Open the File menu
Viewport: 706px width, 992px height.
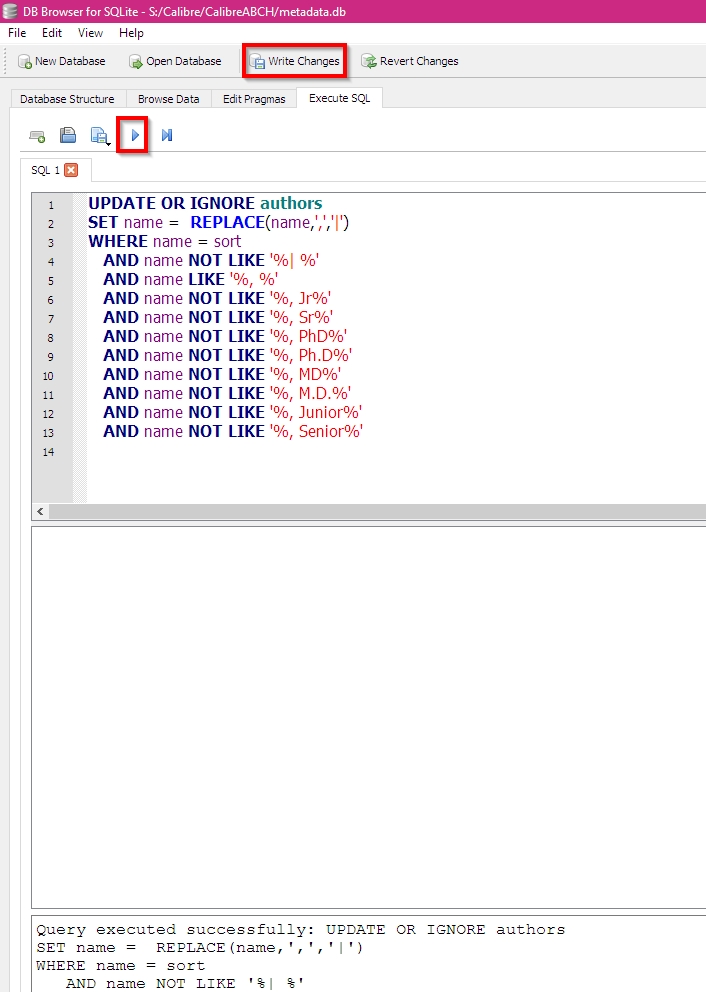17,33
